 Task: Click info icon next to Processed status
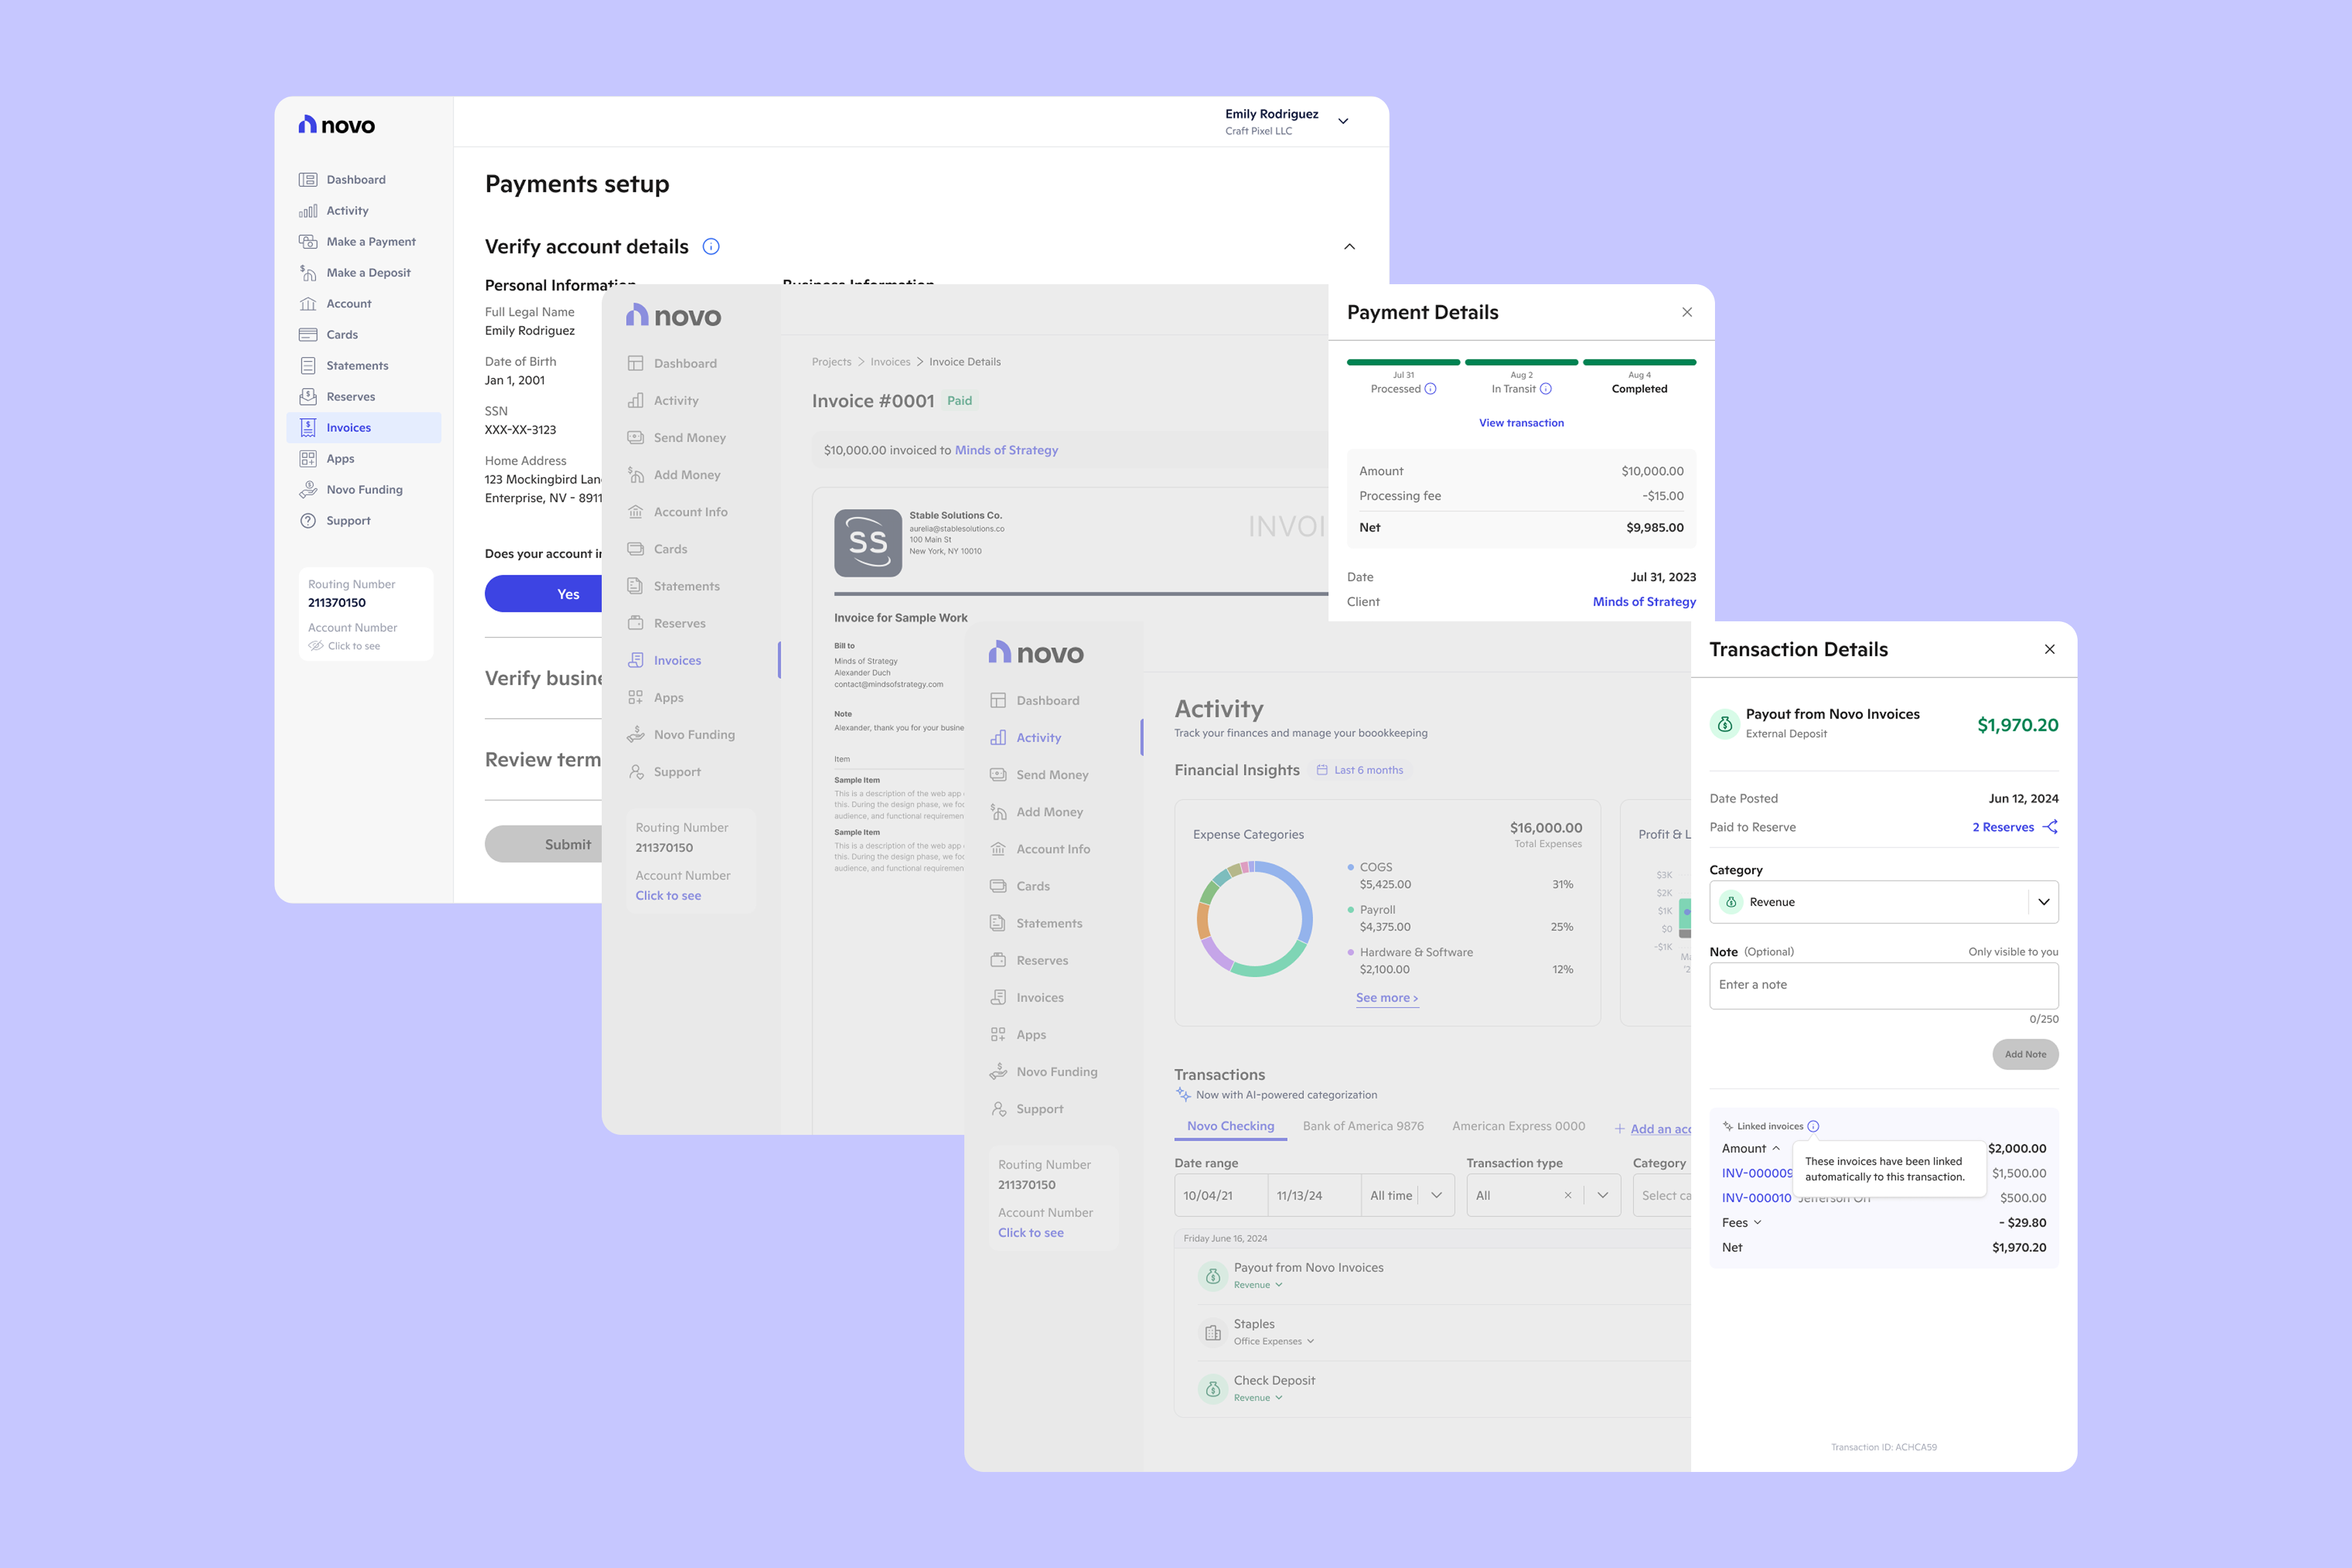click(1430, 389)
